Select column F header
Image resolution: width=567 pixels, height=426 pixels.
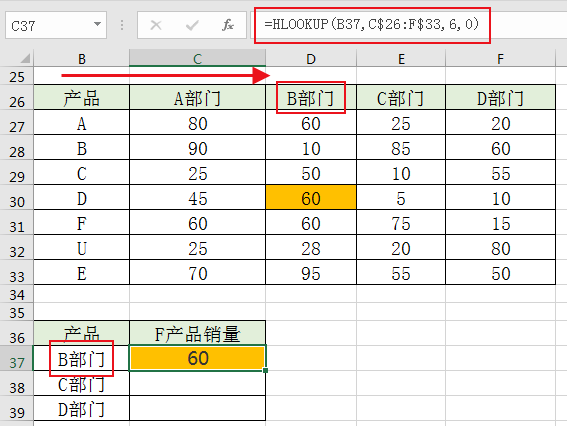point(500,59)
